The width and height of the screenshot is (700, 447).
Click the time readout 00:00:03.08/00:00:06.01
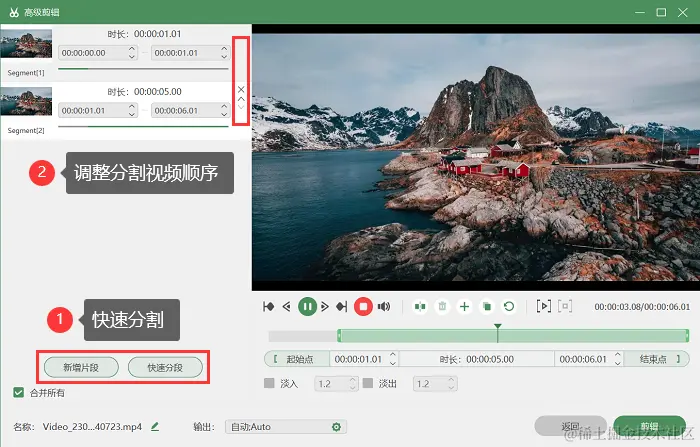642,307
